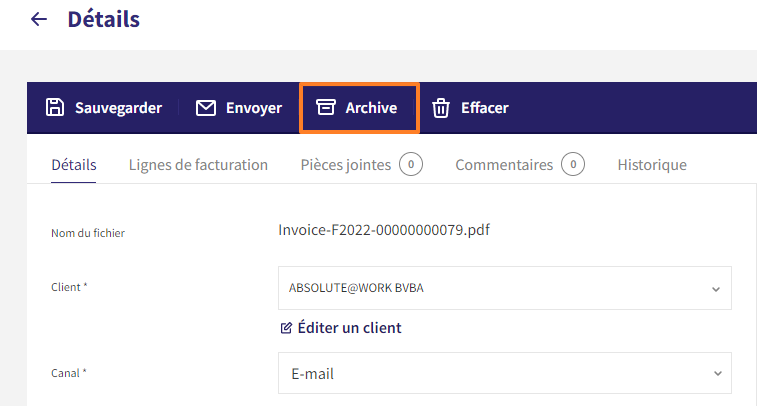Click the archive box icon
This screenshot has height=406, width=757.
pyautogui.click(x=325, y=107)
